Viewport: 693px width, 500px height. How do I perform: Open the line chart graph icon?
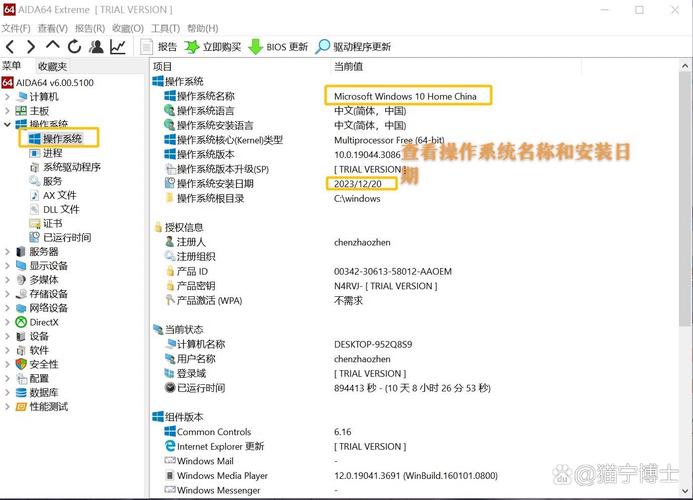118,46
